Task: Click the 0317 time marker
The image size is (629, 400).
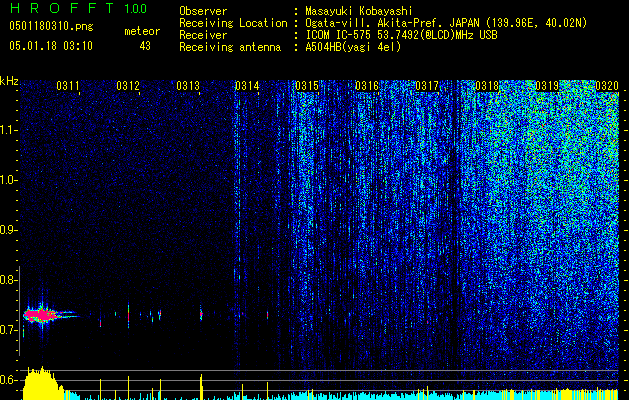Action: tap(427, 85)
